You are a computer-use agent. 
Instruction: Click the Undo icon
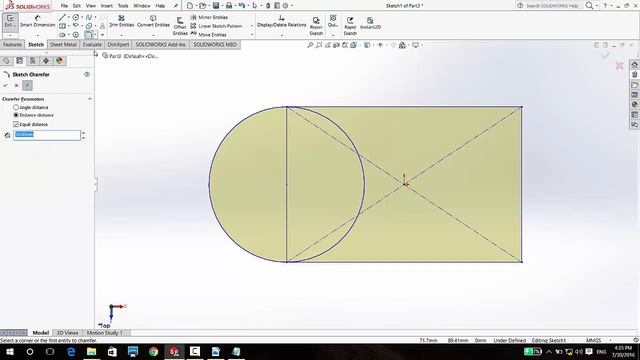click(242, 6)
